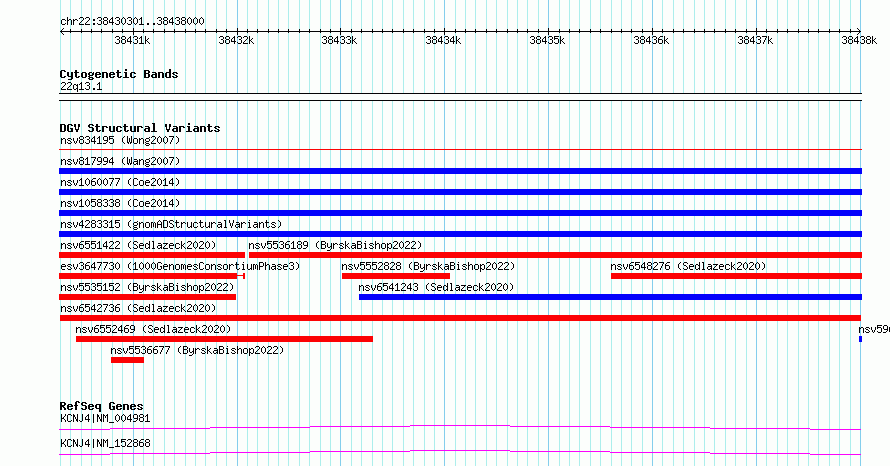Click the nsv6552469 (Sedlazeck2020) red bar
Image resolution: width=890 pixels, height=466 pixels.
click(224, 339)
